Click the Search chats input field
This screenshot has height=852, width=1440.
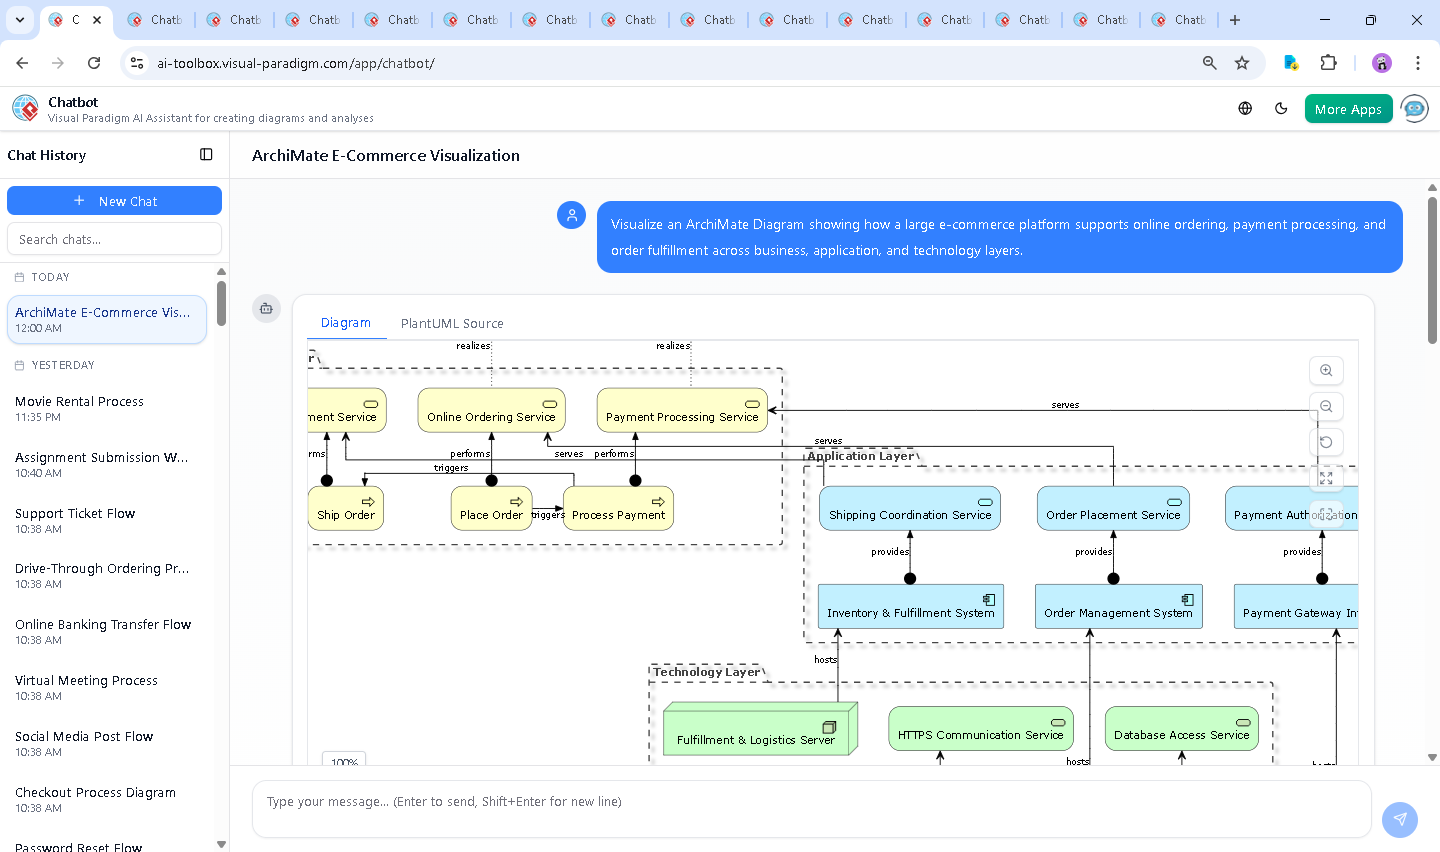(x=114, y=239)
